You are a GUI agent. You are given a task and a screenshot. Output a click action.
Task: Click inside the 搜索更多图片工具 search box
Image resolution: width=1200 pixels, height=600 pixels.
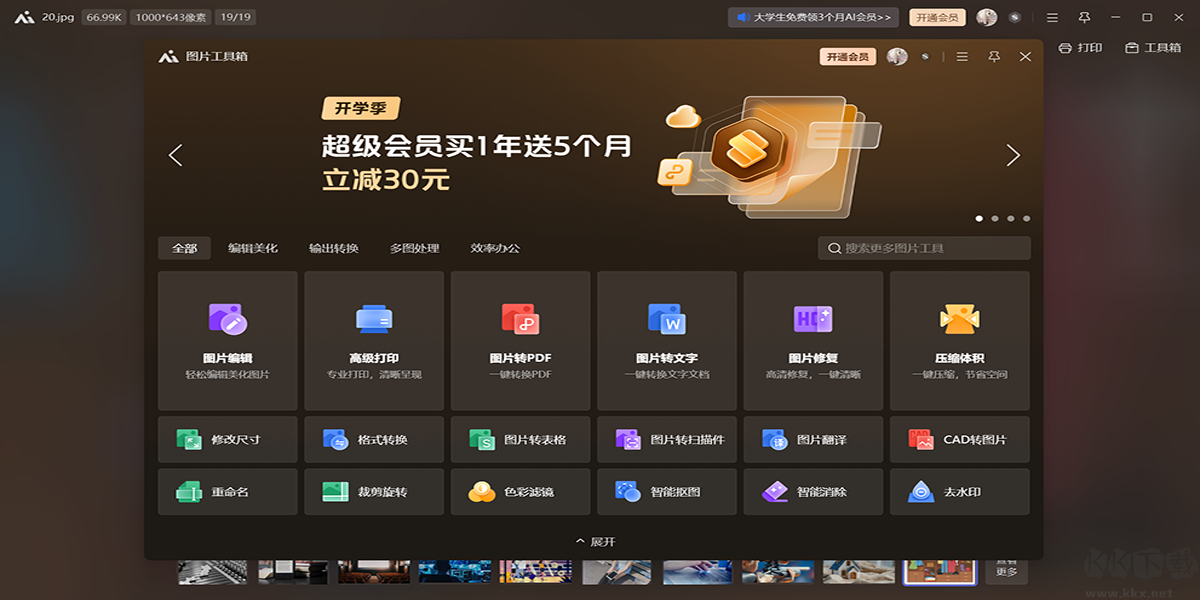click(x=925, y=247)
